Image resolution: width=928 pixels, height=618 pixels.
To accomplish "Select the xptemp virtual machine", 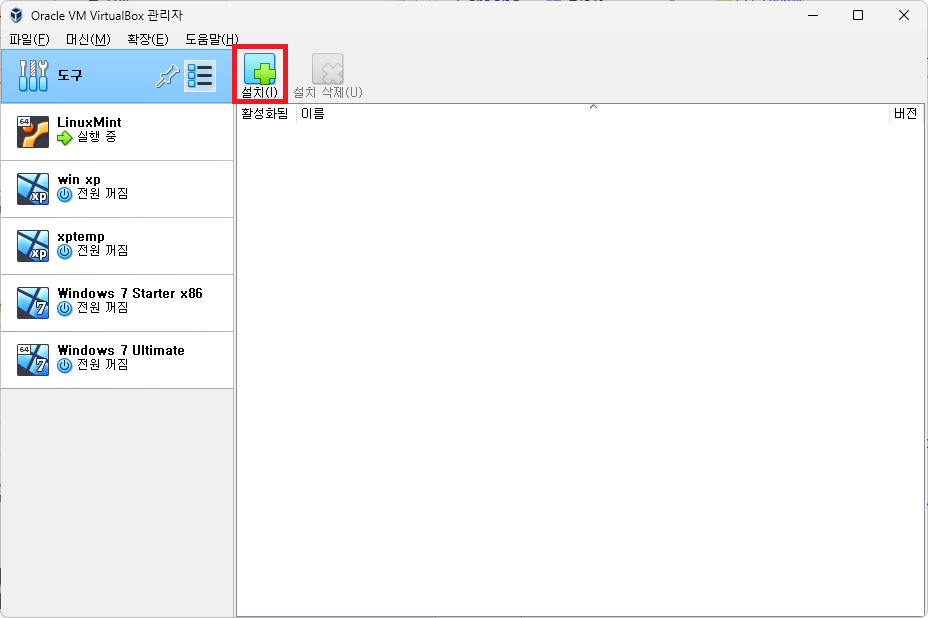I will click(117, 246).
